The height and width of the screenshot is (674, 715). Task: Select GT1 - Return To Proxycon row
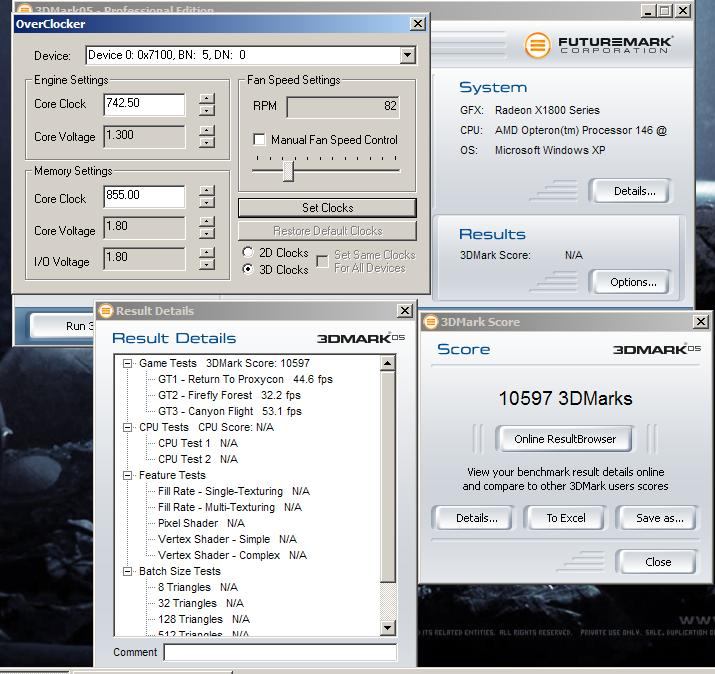tap(245, 379)
